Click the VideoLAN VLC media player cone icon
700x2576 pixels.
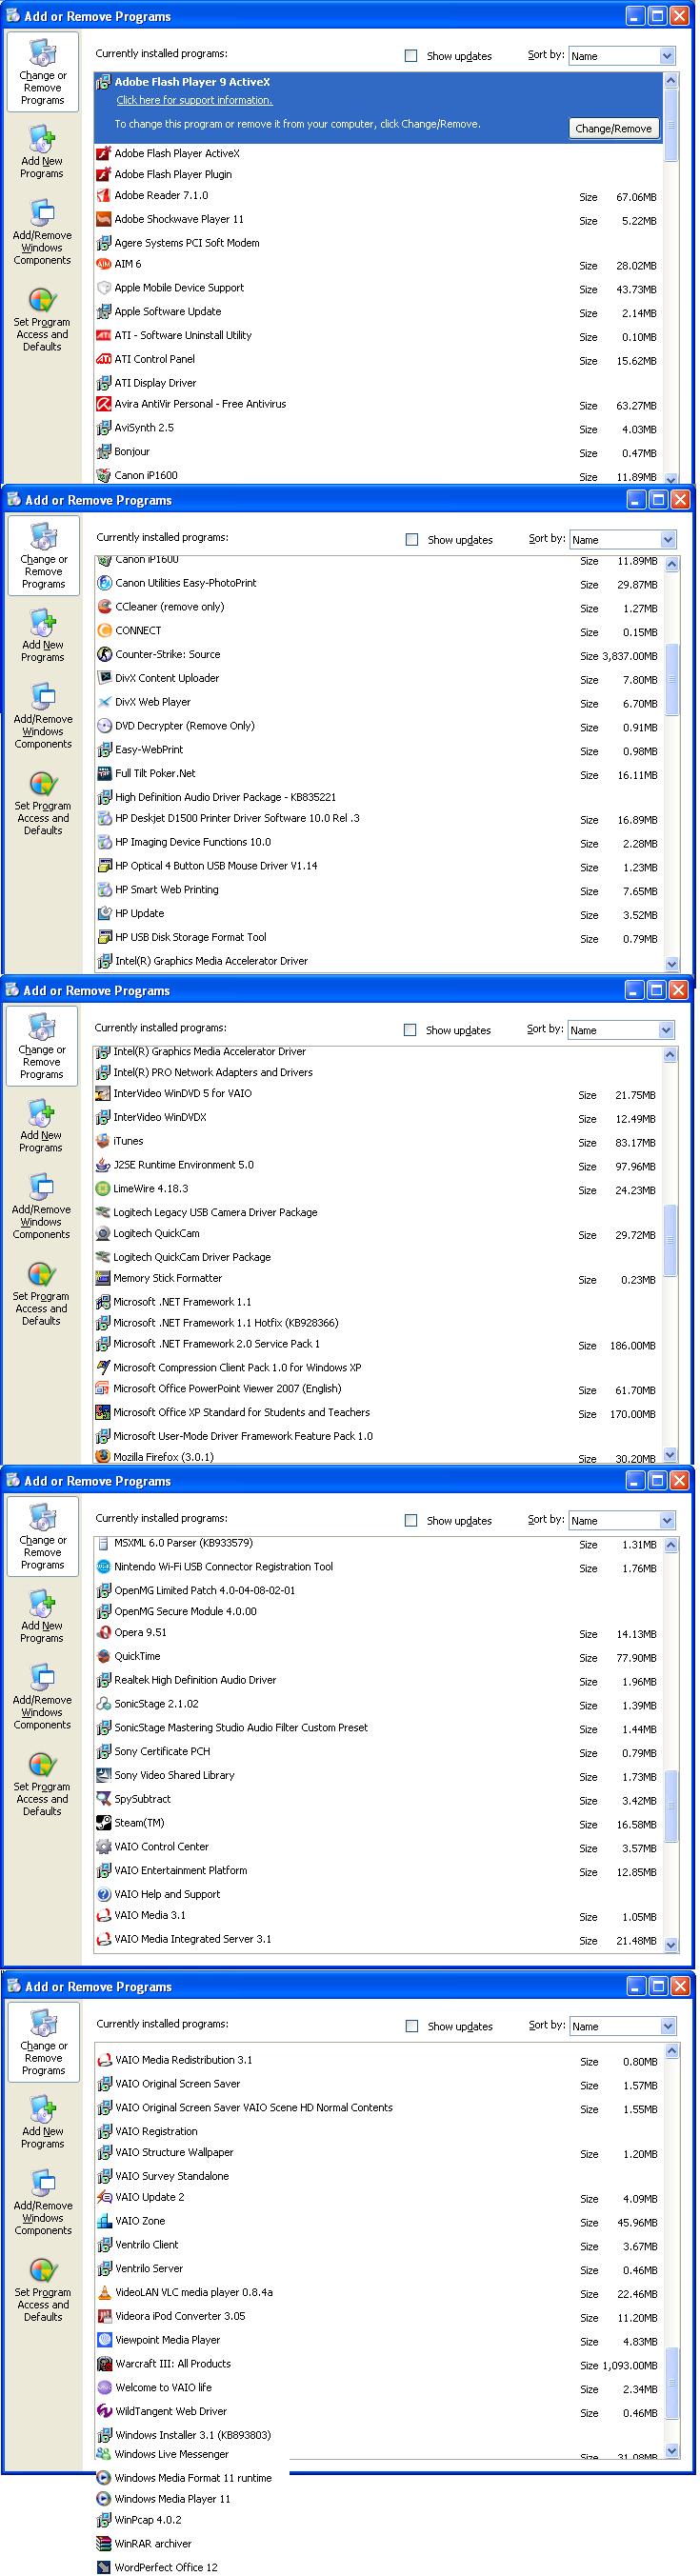pyautogui.click(x=104, y=2293)
